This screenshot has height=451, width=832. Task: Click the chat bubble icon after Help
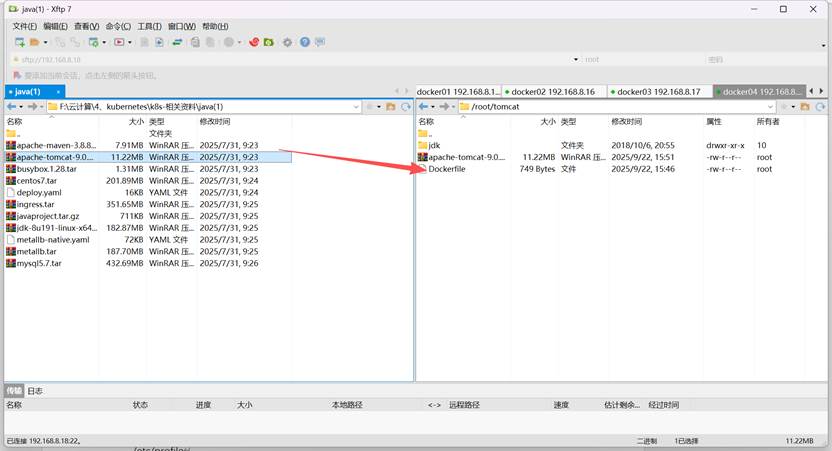(319, 42)
